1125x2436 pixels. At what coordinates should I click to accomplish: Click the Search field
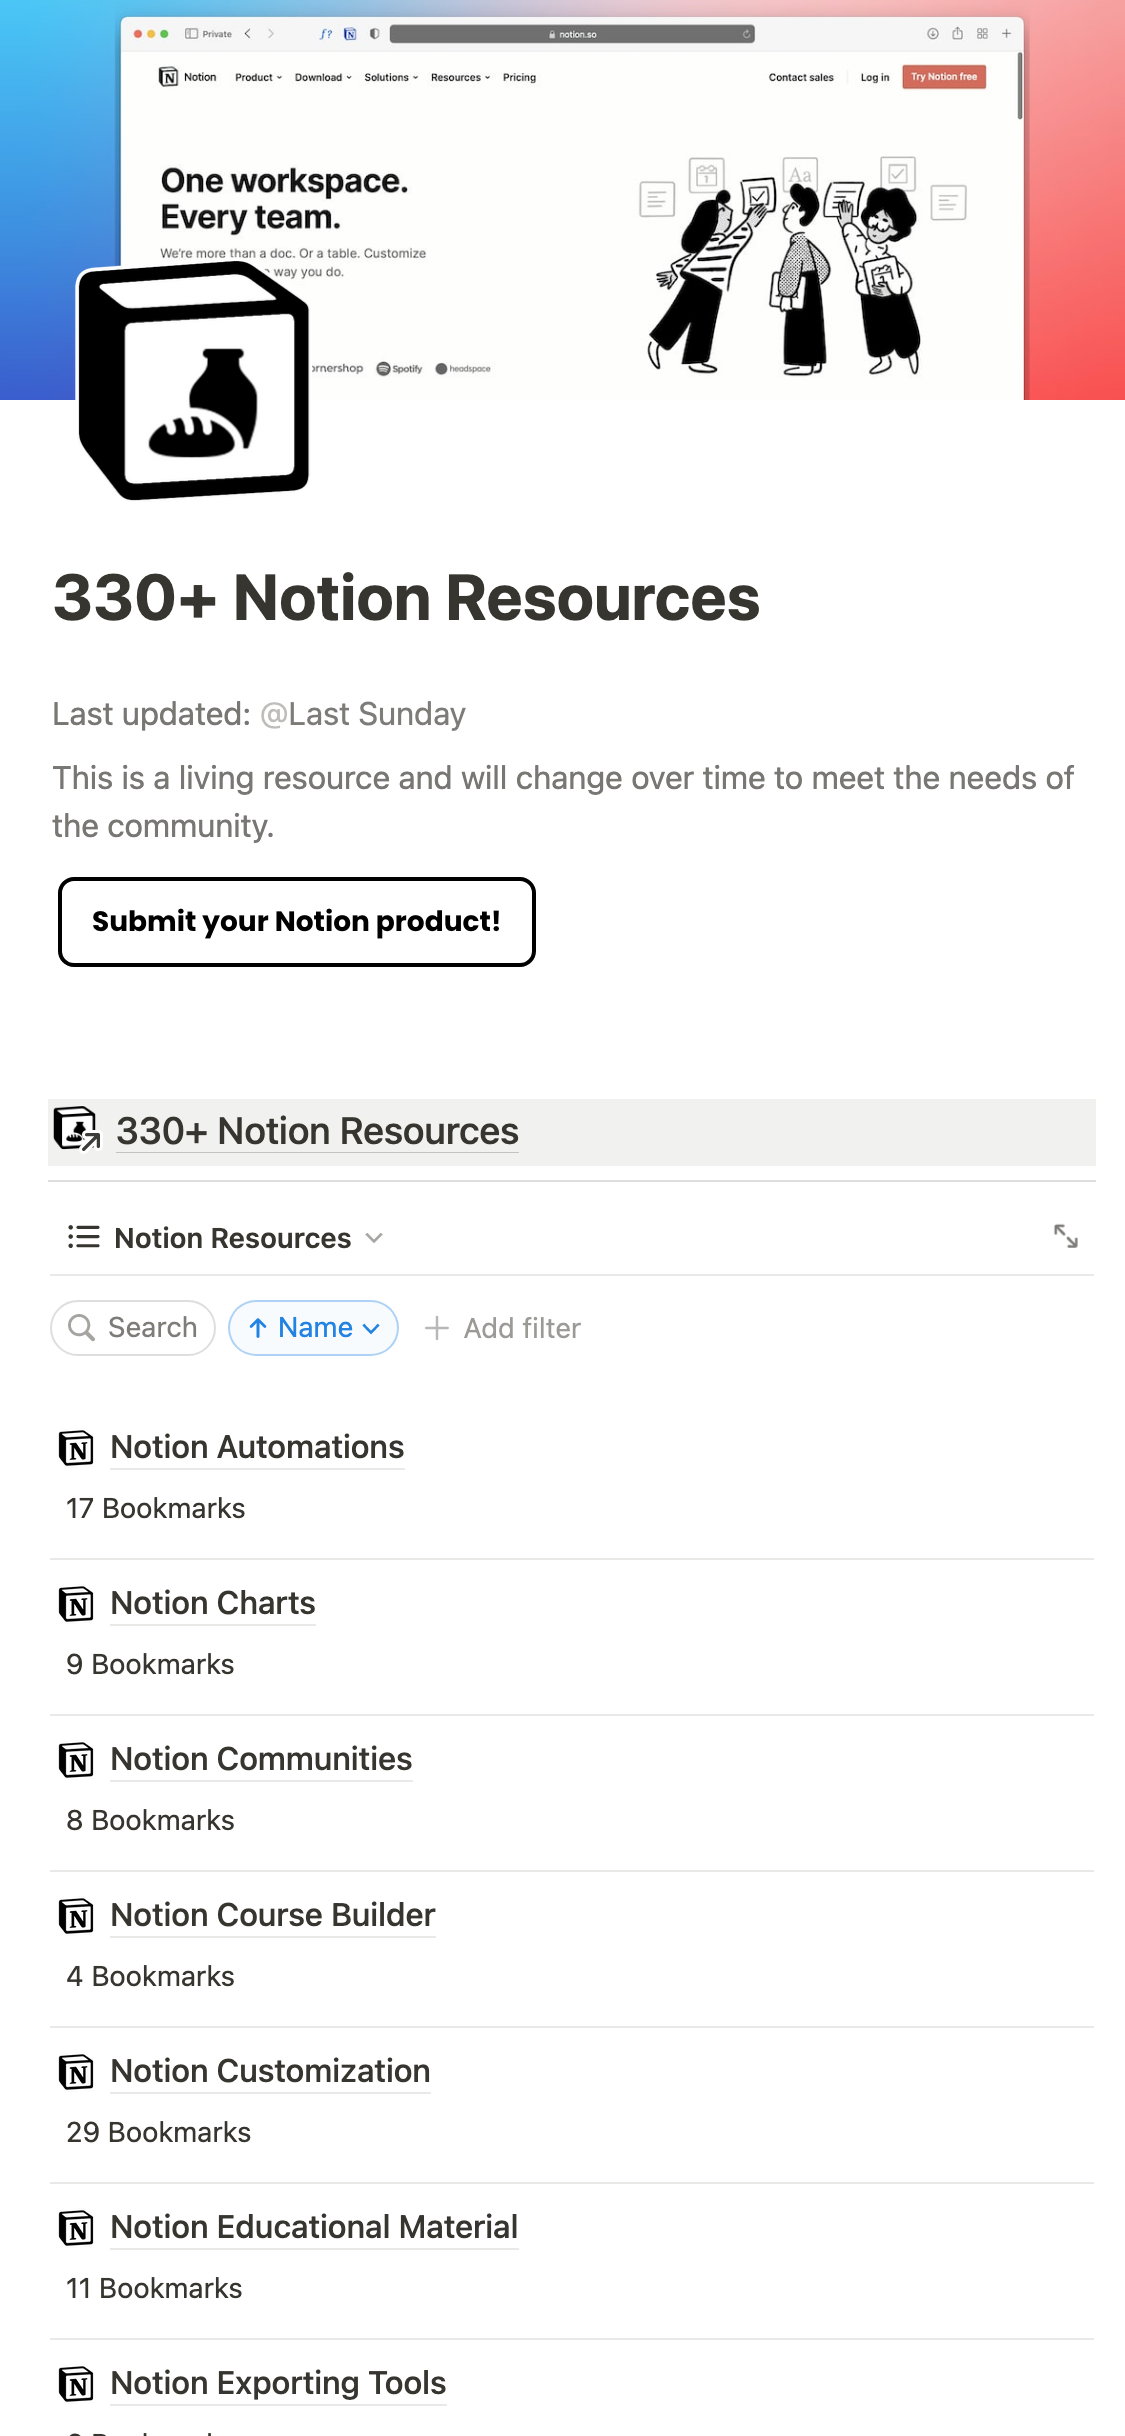click(x=134, y=1328)
